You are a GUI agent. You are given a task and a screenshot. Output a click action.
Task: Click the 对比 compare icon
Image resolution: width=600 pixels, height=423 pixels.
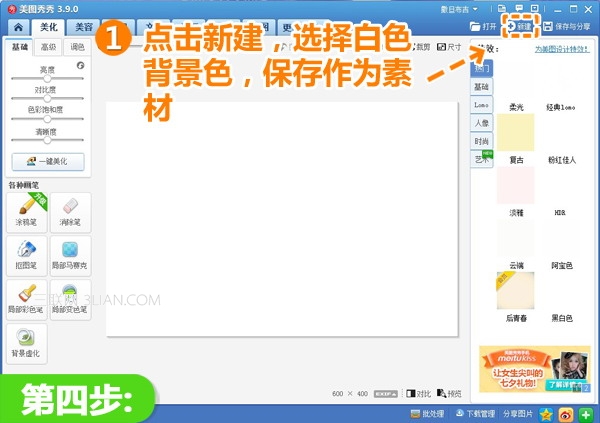[x=411, y=394]
